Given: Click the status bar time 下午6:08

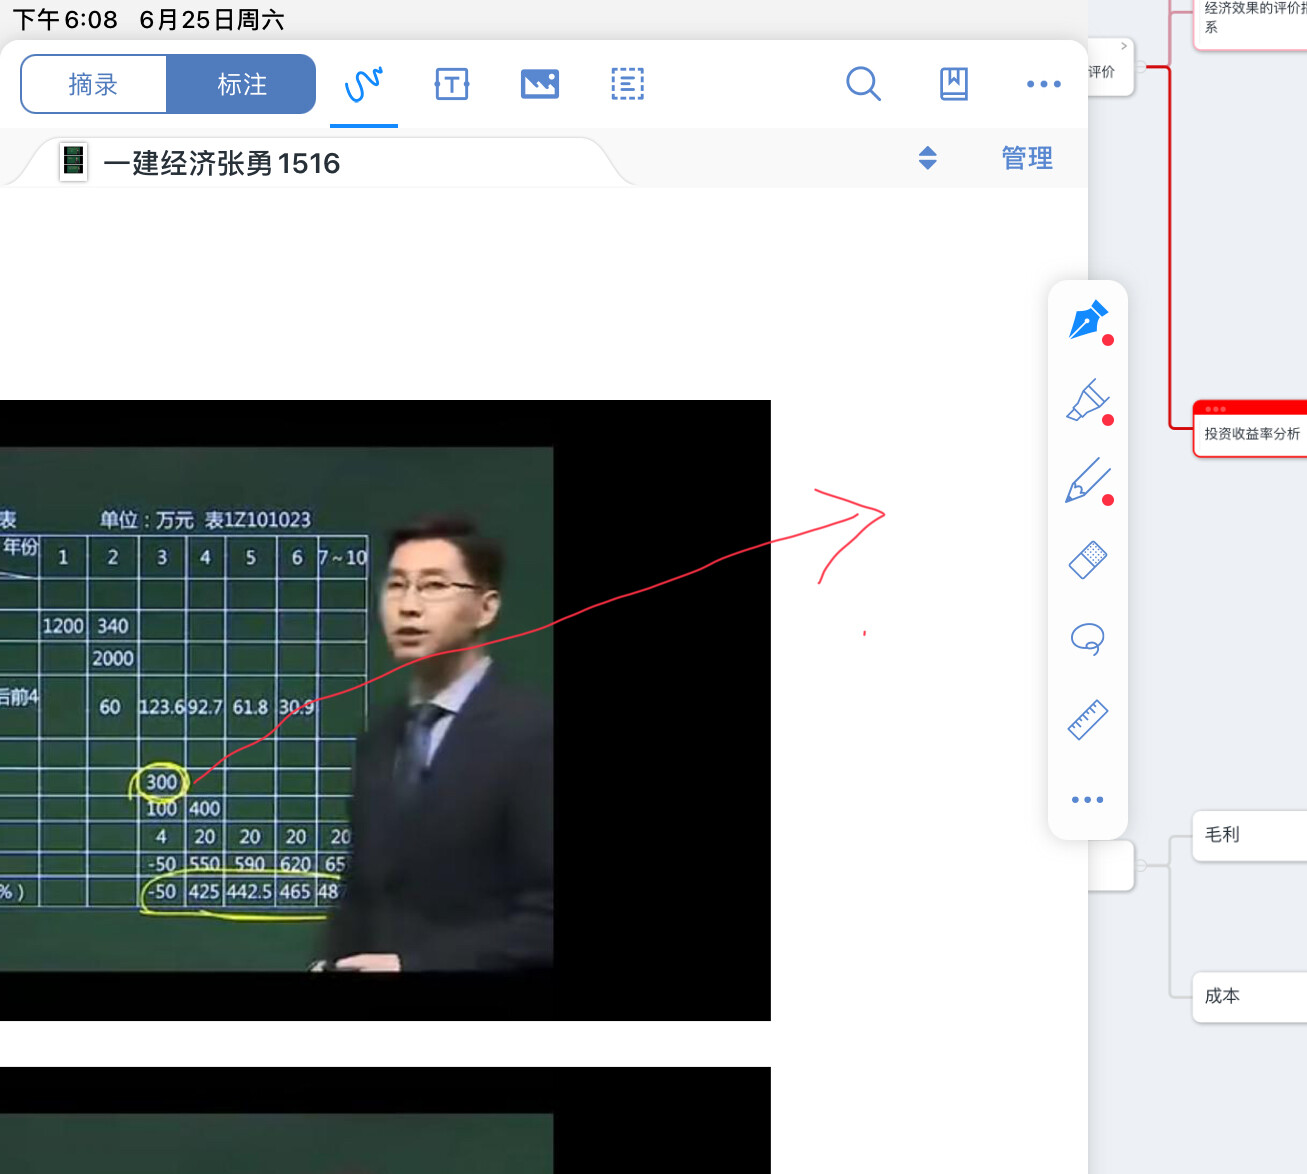Looking at the screenshot, I should [x=65, y=20].
